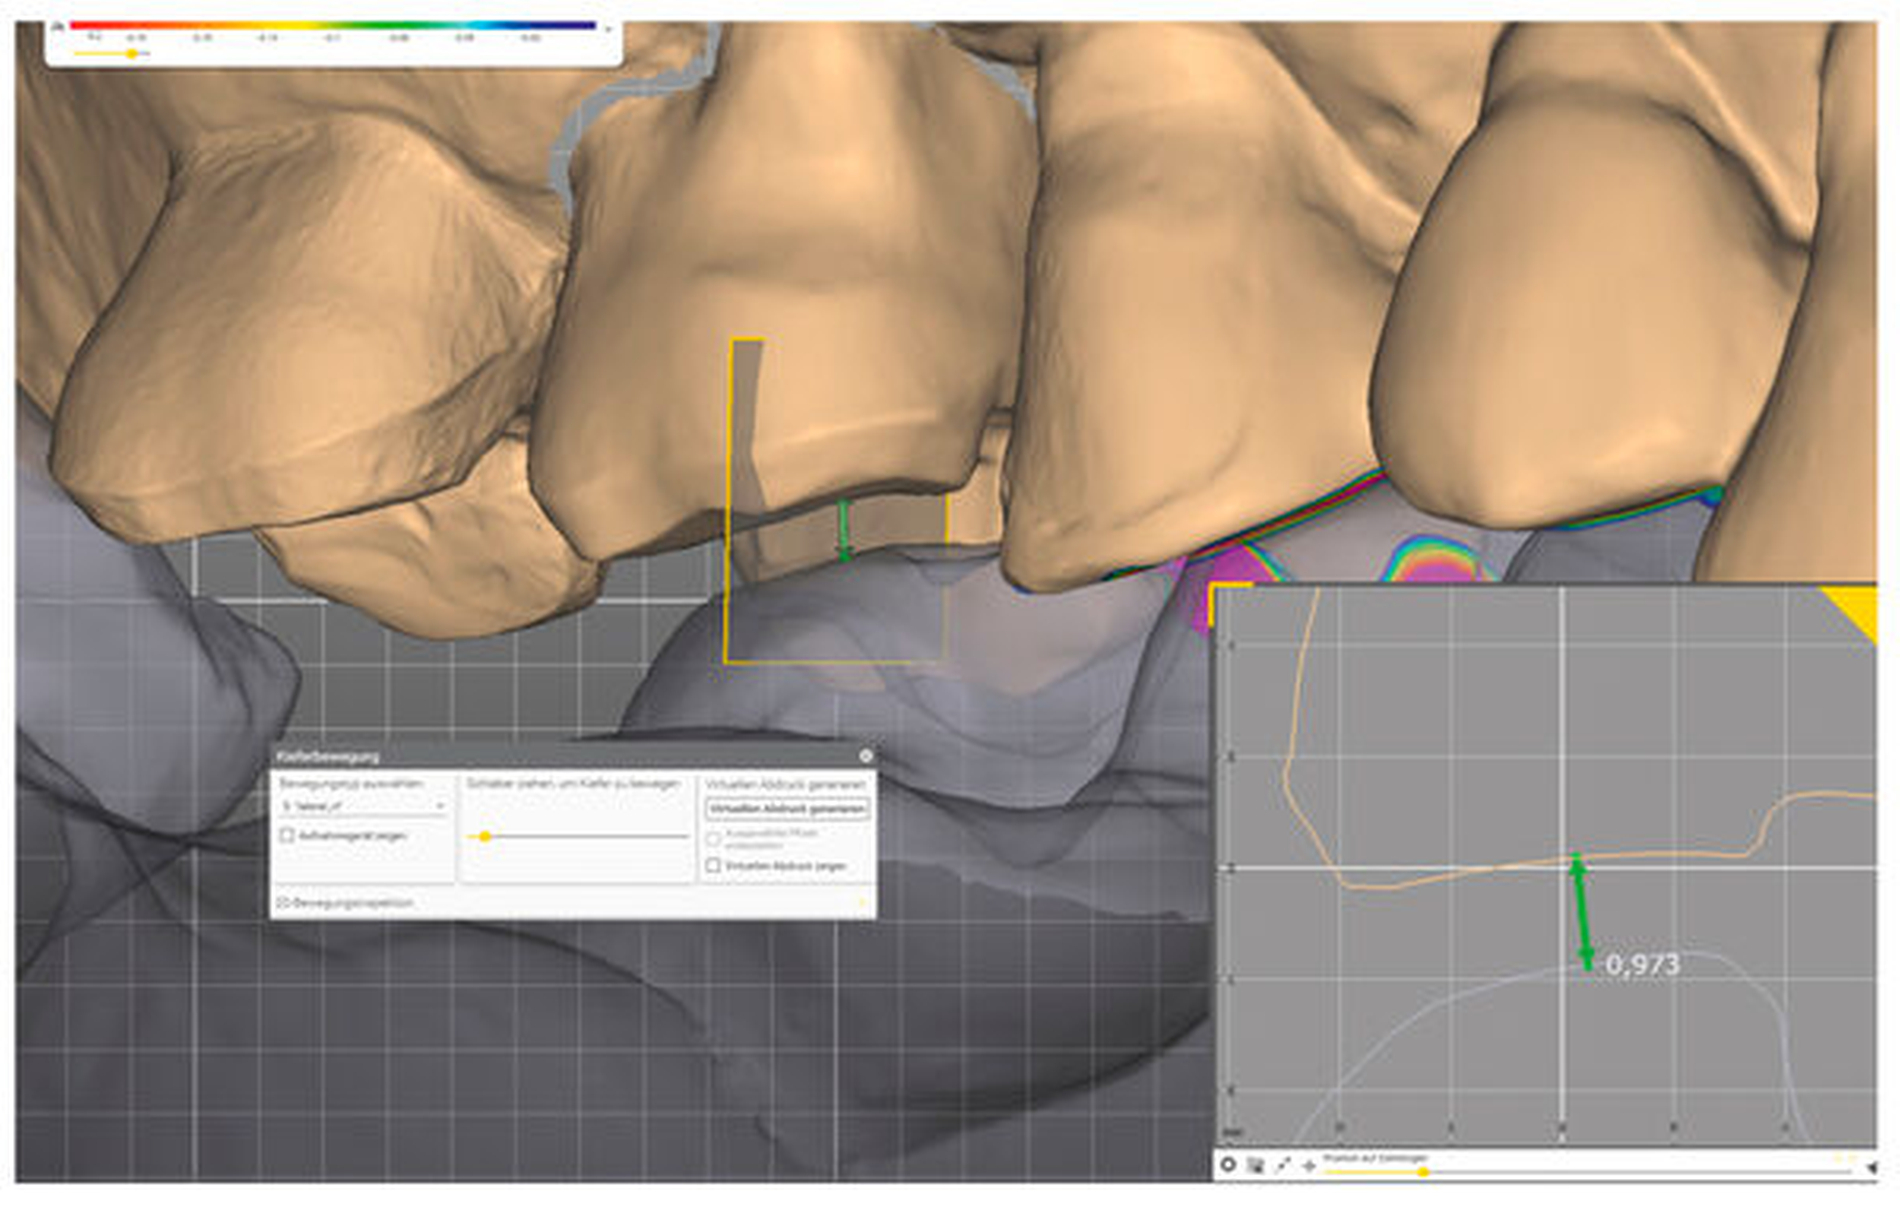The height and width of the screenshot is (1207, 1900).
Task: Click the circle icon in cross-section toolbar
Action: [x=1228, y=1165]
